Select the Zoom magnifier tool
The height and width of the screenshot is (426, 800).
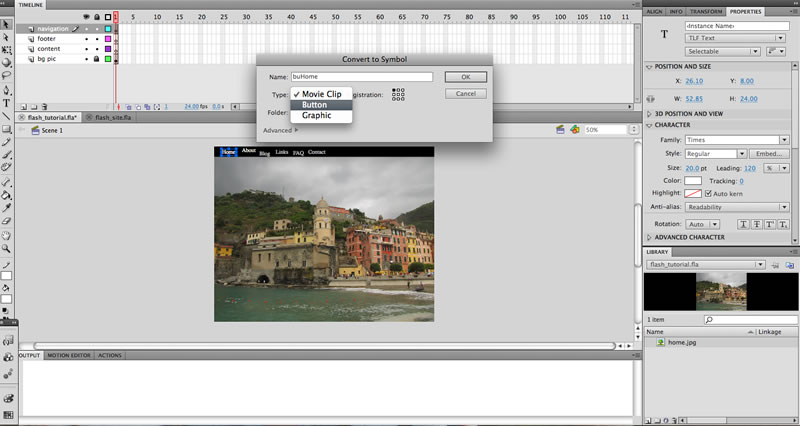(6, 249)
